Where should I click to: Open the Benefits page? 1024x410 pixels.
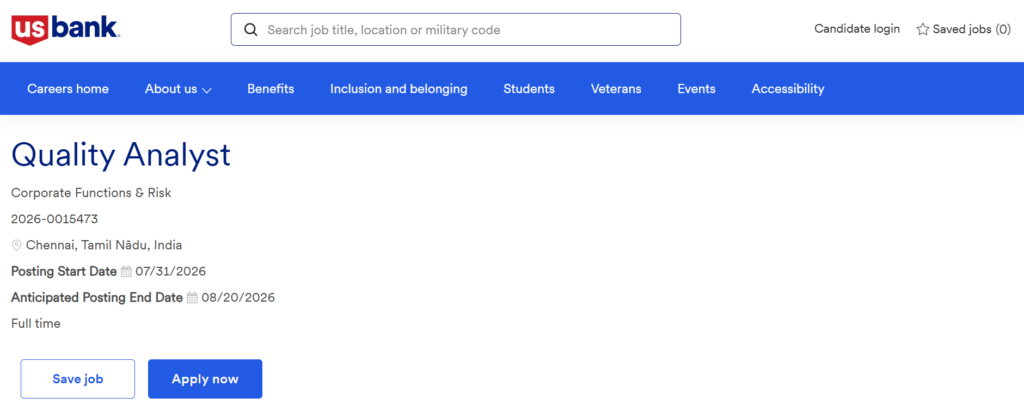(270, 89)
